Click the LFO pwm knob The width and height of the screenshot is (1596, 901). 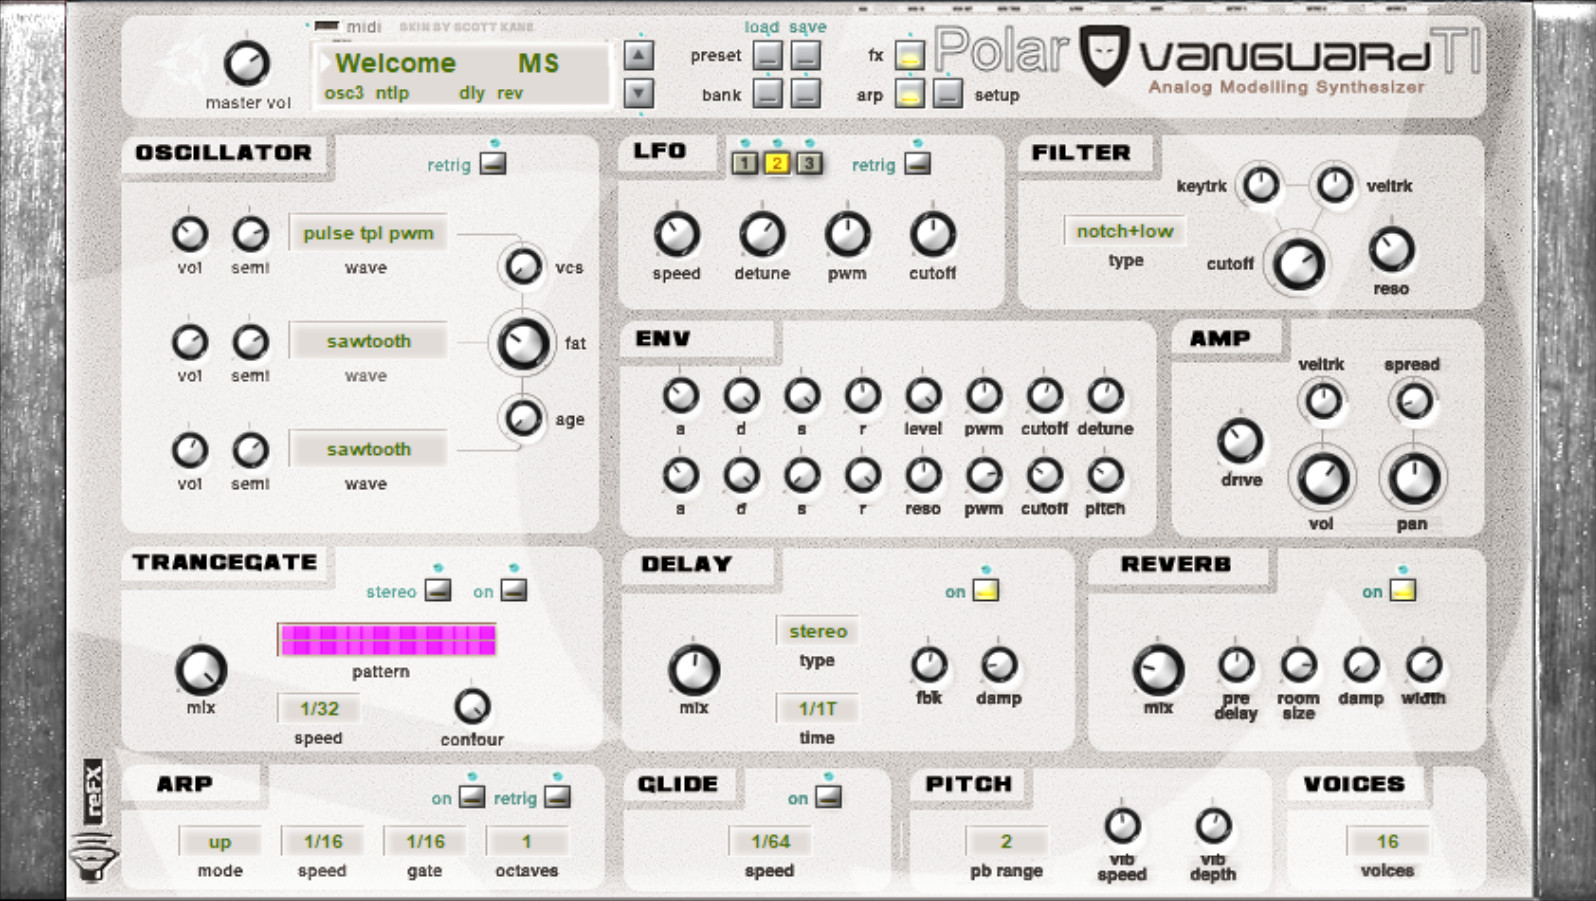[x=847, y=235]
